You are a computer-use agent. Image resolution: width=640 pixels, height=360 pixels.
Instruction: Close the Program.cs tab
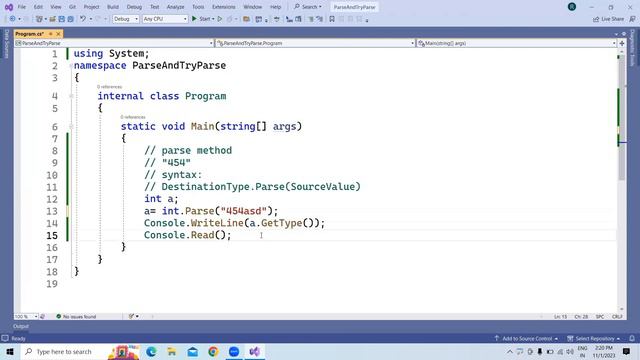pos(58,34)
